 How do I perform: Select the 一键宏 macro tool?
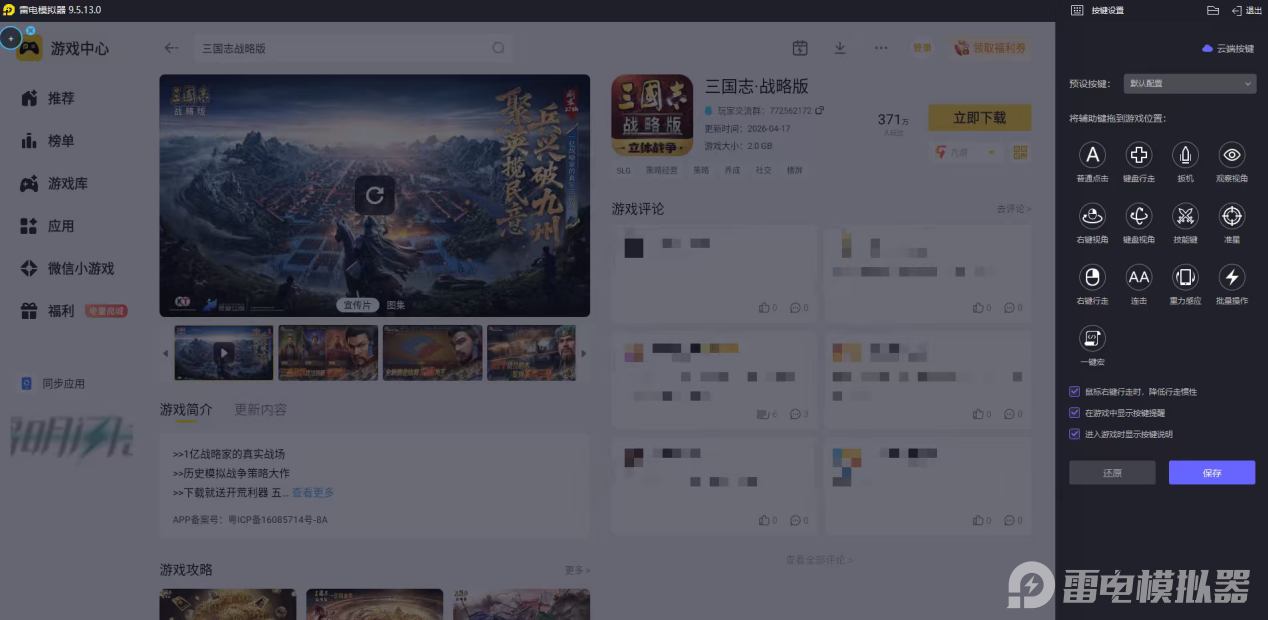coord(1092,338)
